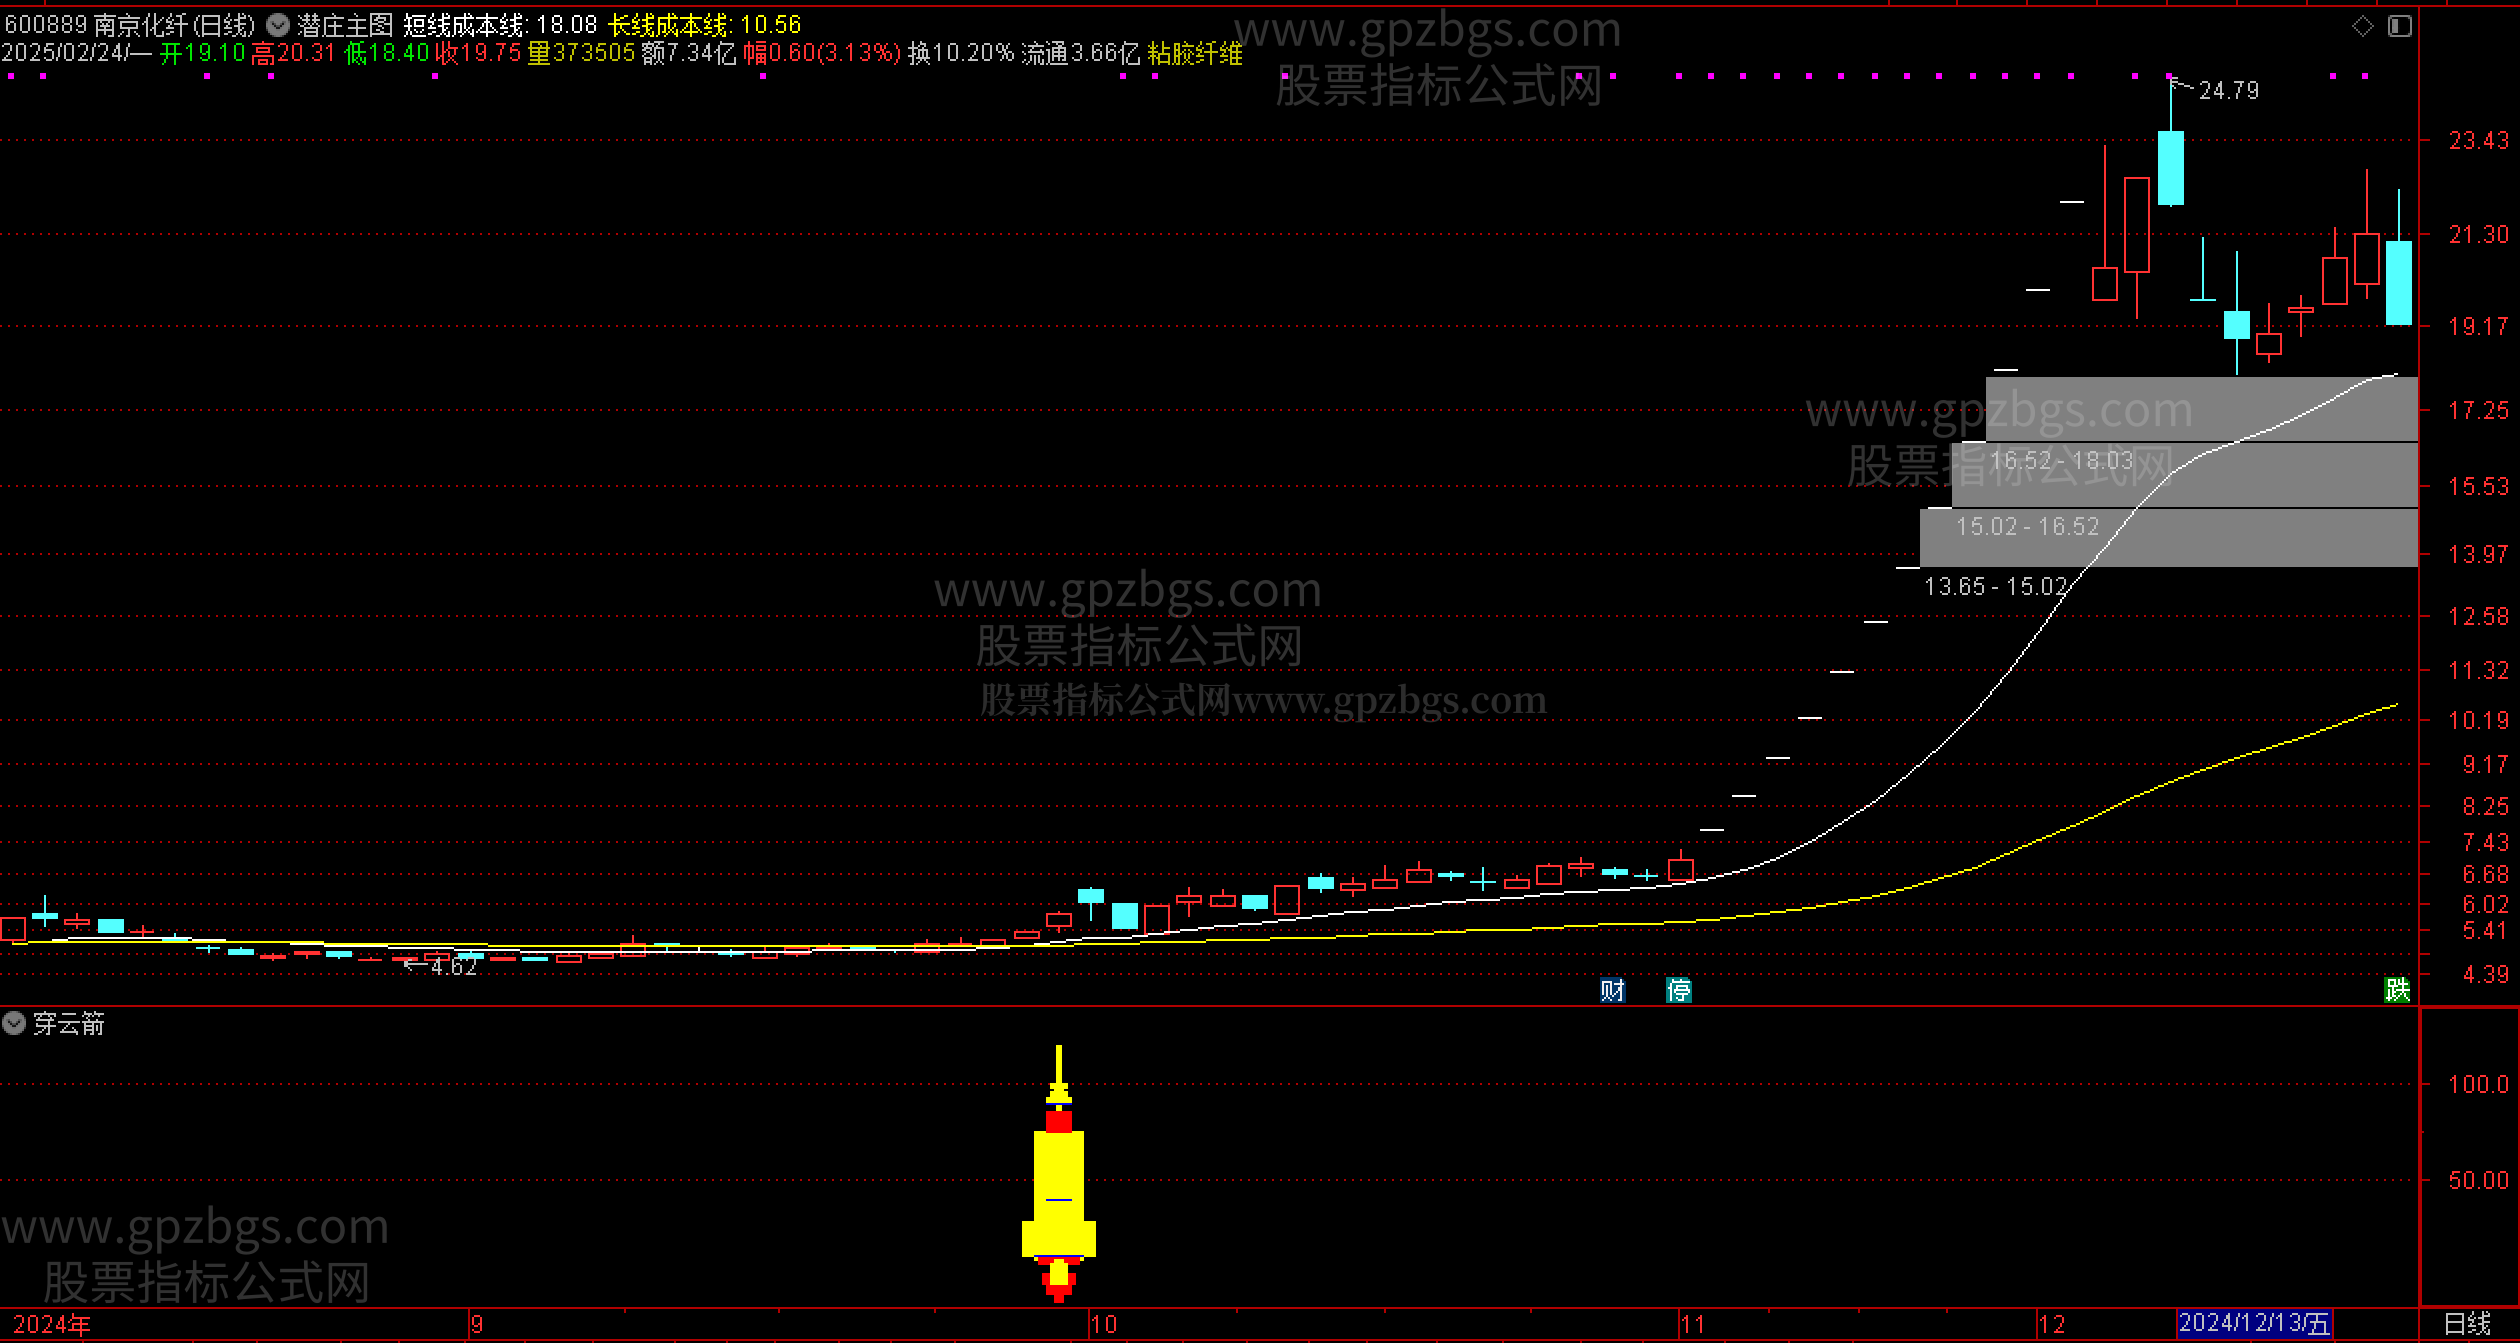Click the 日线 period selector
2520x1343 pixels.
click(x=2467, y=1324)
